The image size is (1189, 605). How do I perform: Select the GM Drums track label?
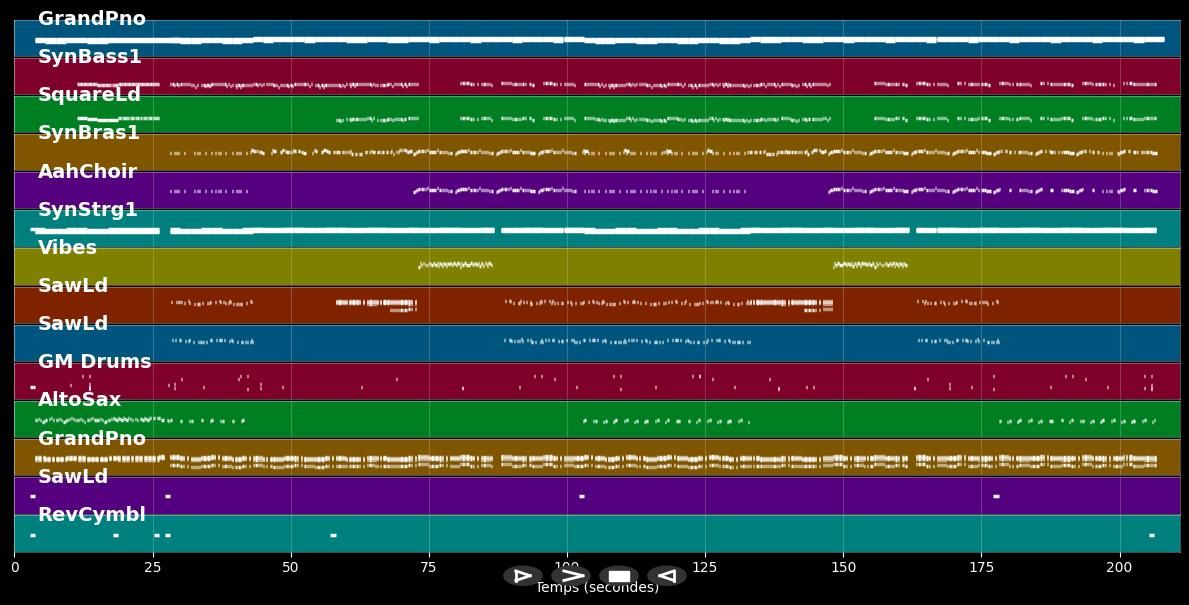(x=95, y=361)
